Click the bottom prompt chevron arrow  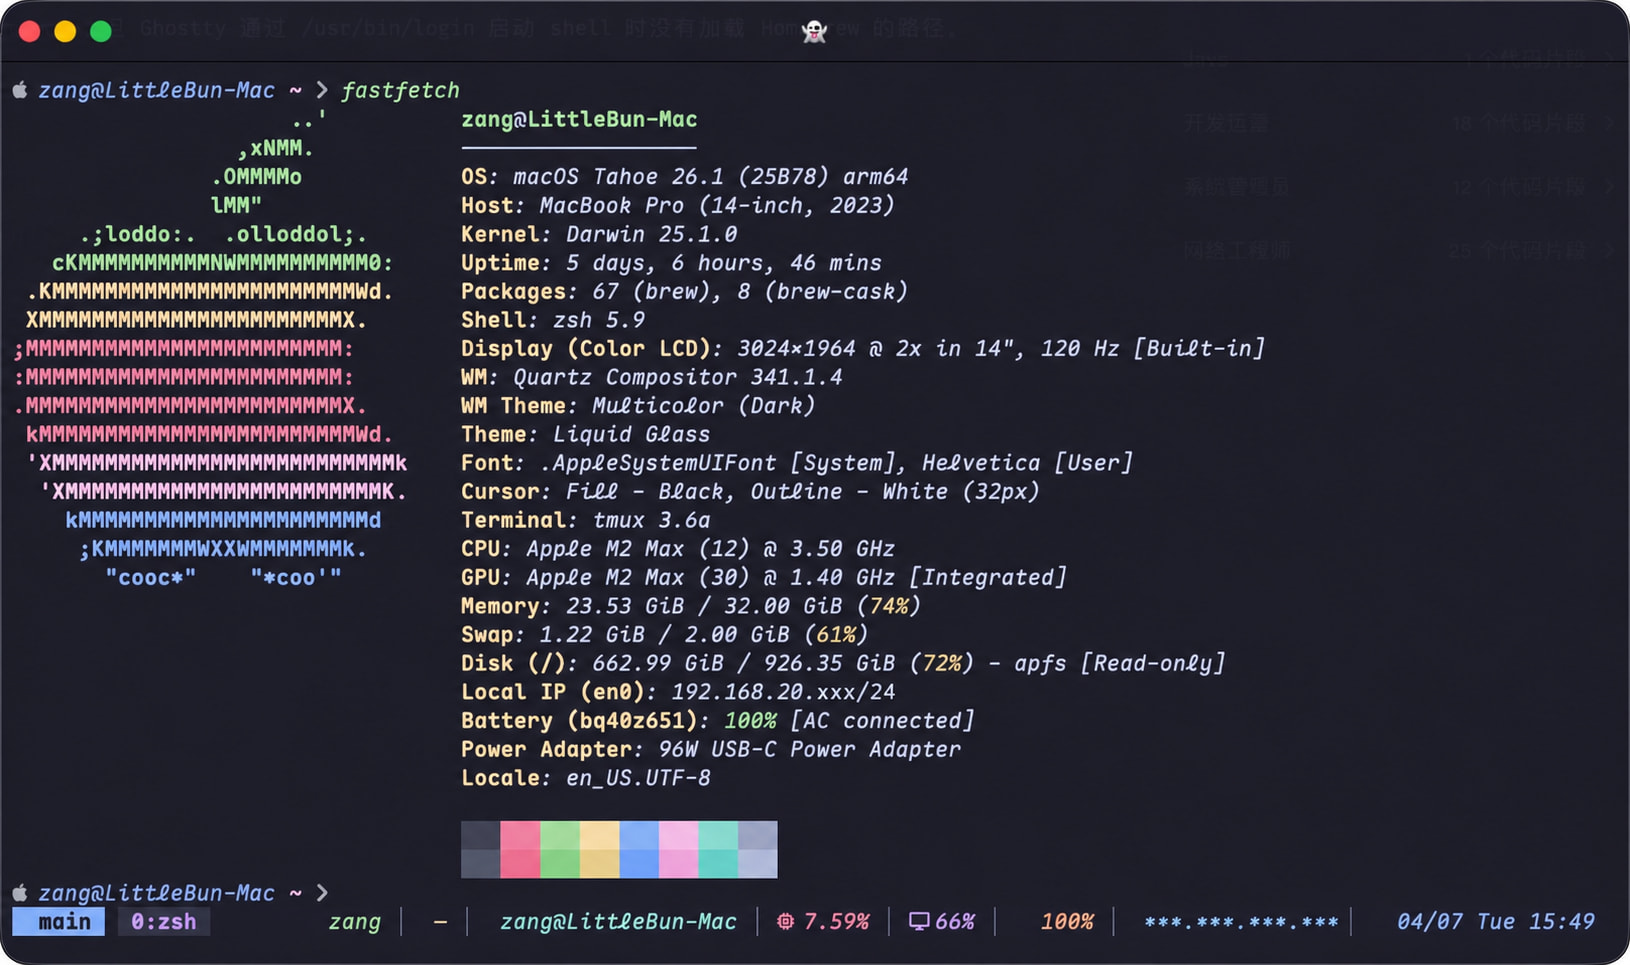[x=321, y=892]
